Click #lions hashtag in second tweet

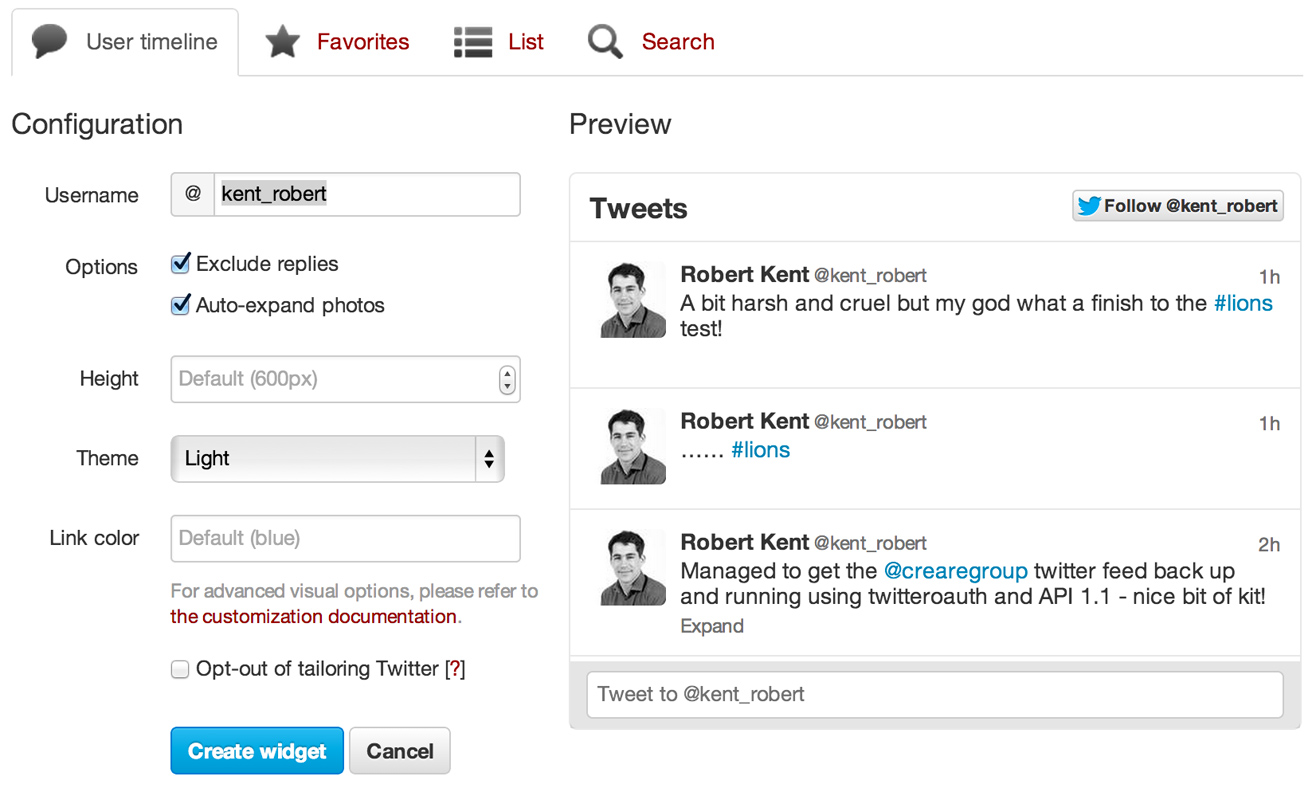coord(760,450)
